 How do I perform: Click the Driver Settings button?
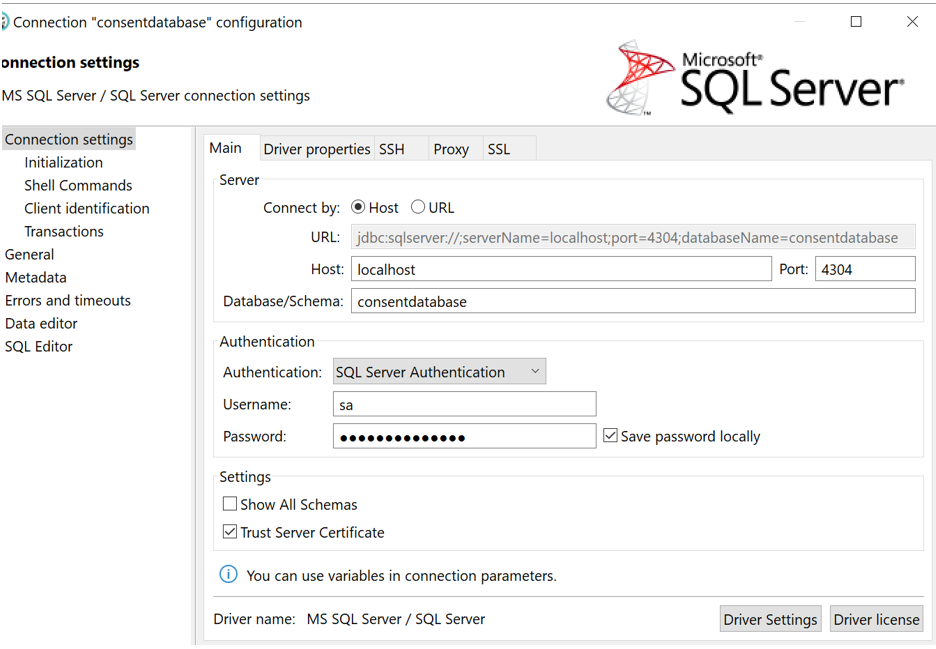[770, 618]
